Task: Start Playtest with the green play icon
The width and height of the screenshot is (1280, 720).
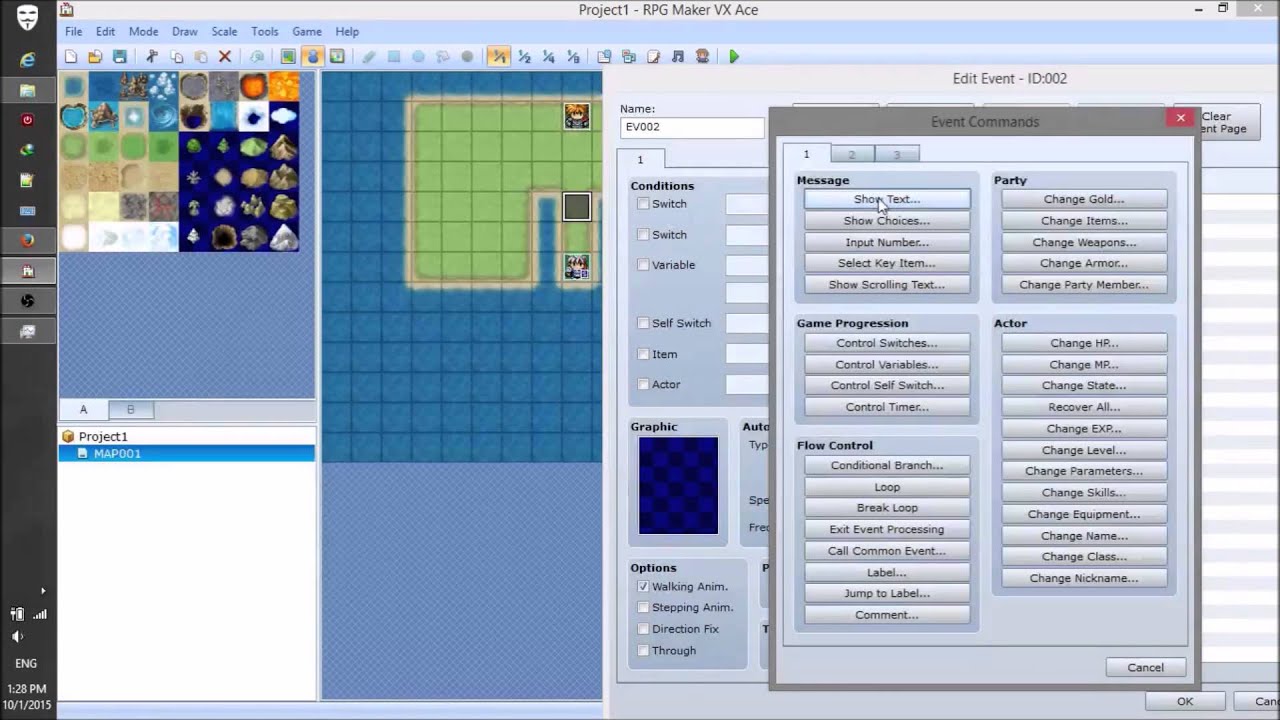Action: [734, 57]
